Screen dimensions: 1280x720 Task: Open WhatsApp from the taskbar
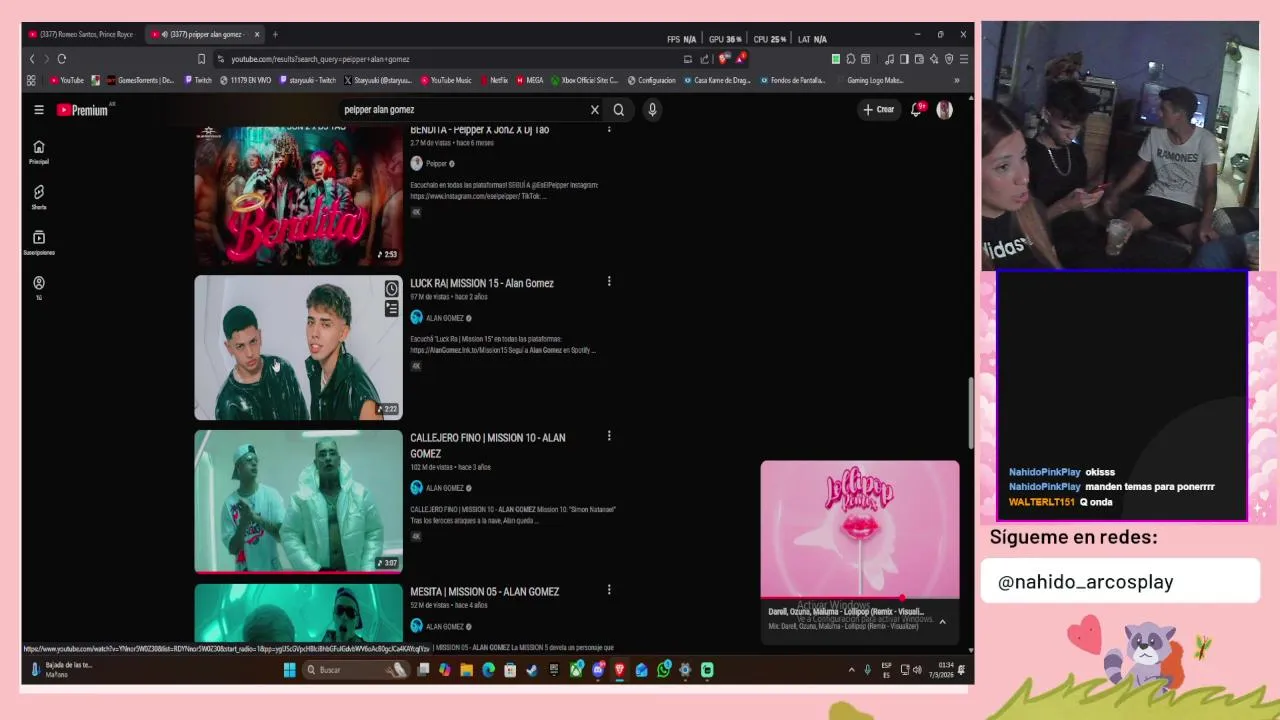point(664,670)
